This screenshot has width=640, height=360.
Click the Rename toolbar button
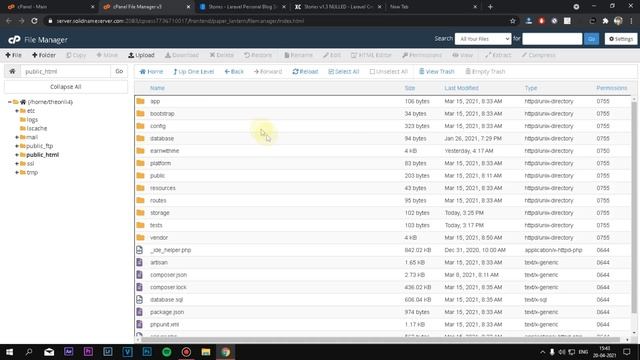pos(298,55)
